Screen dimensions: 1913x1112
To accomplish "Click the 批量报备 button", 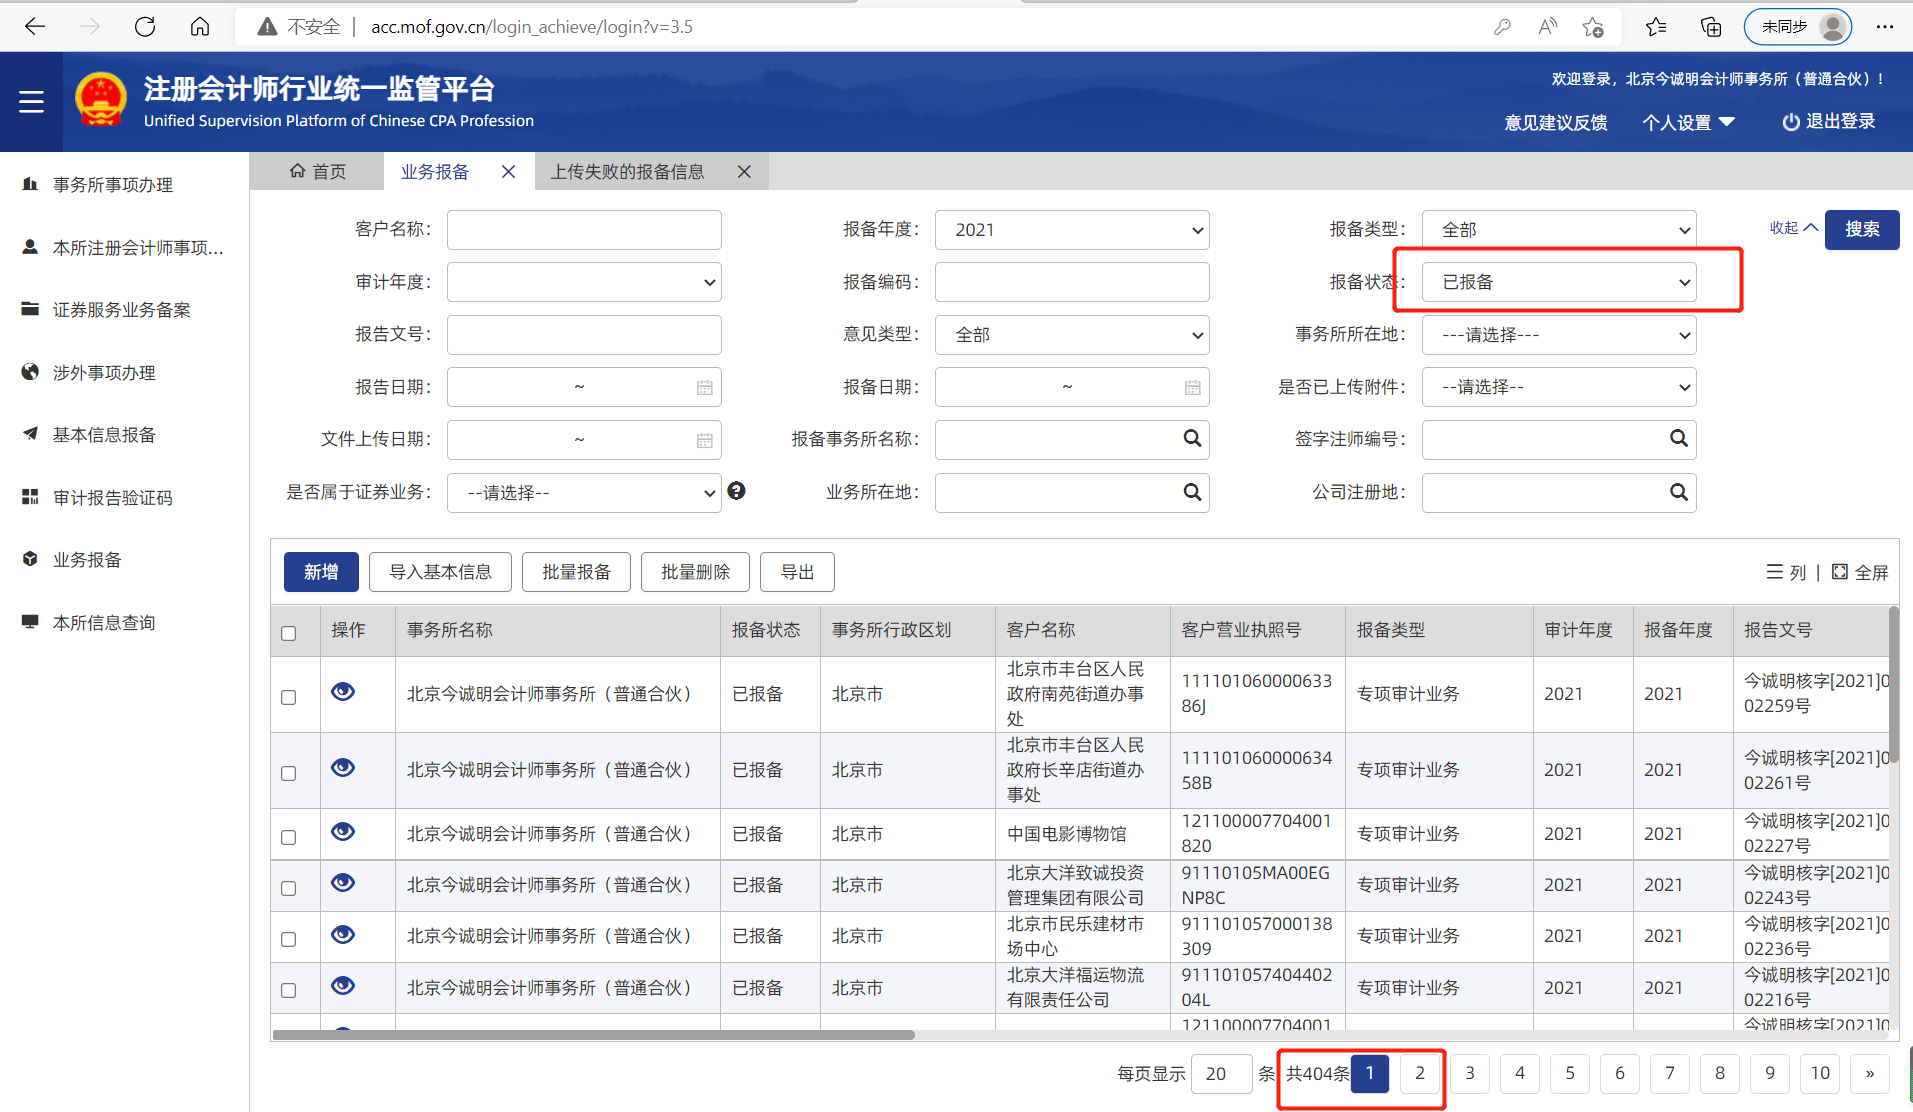I will [576, 572].
